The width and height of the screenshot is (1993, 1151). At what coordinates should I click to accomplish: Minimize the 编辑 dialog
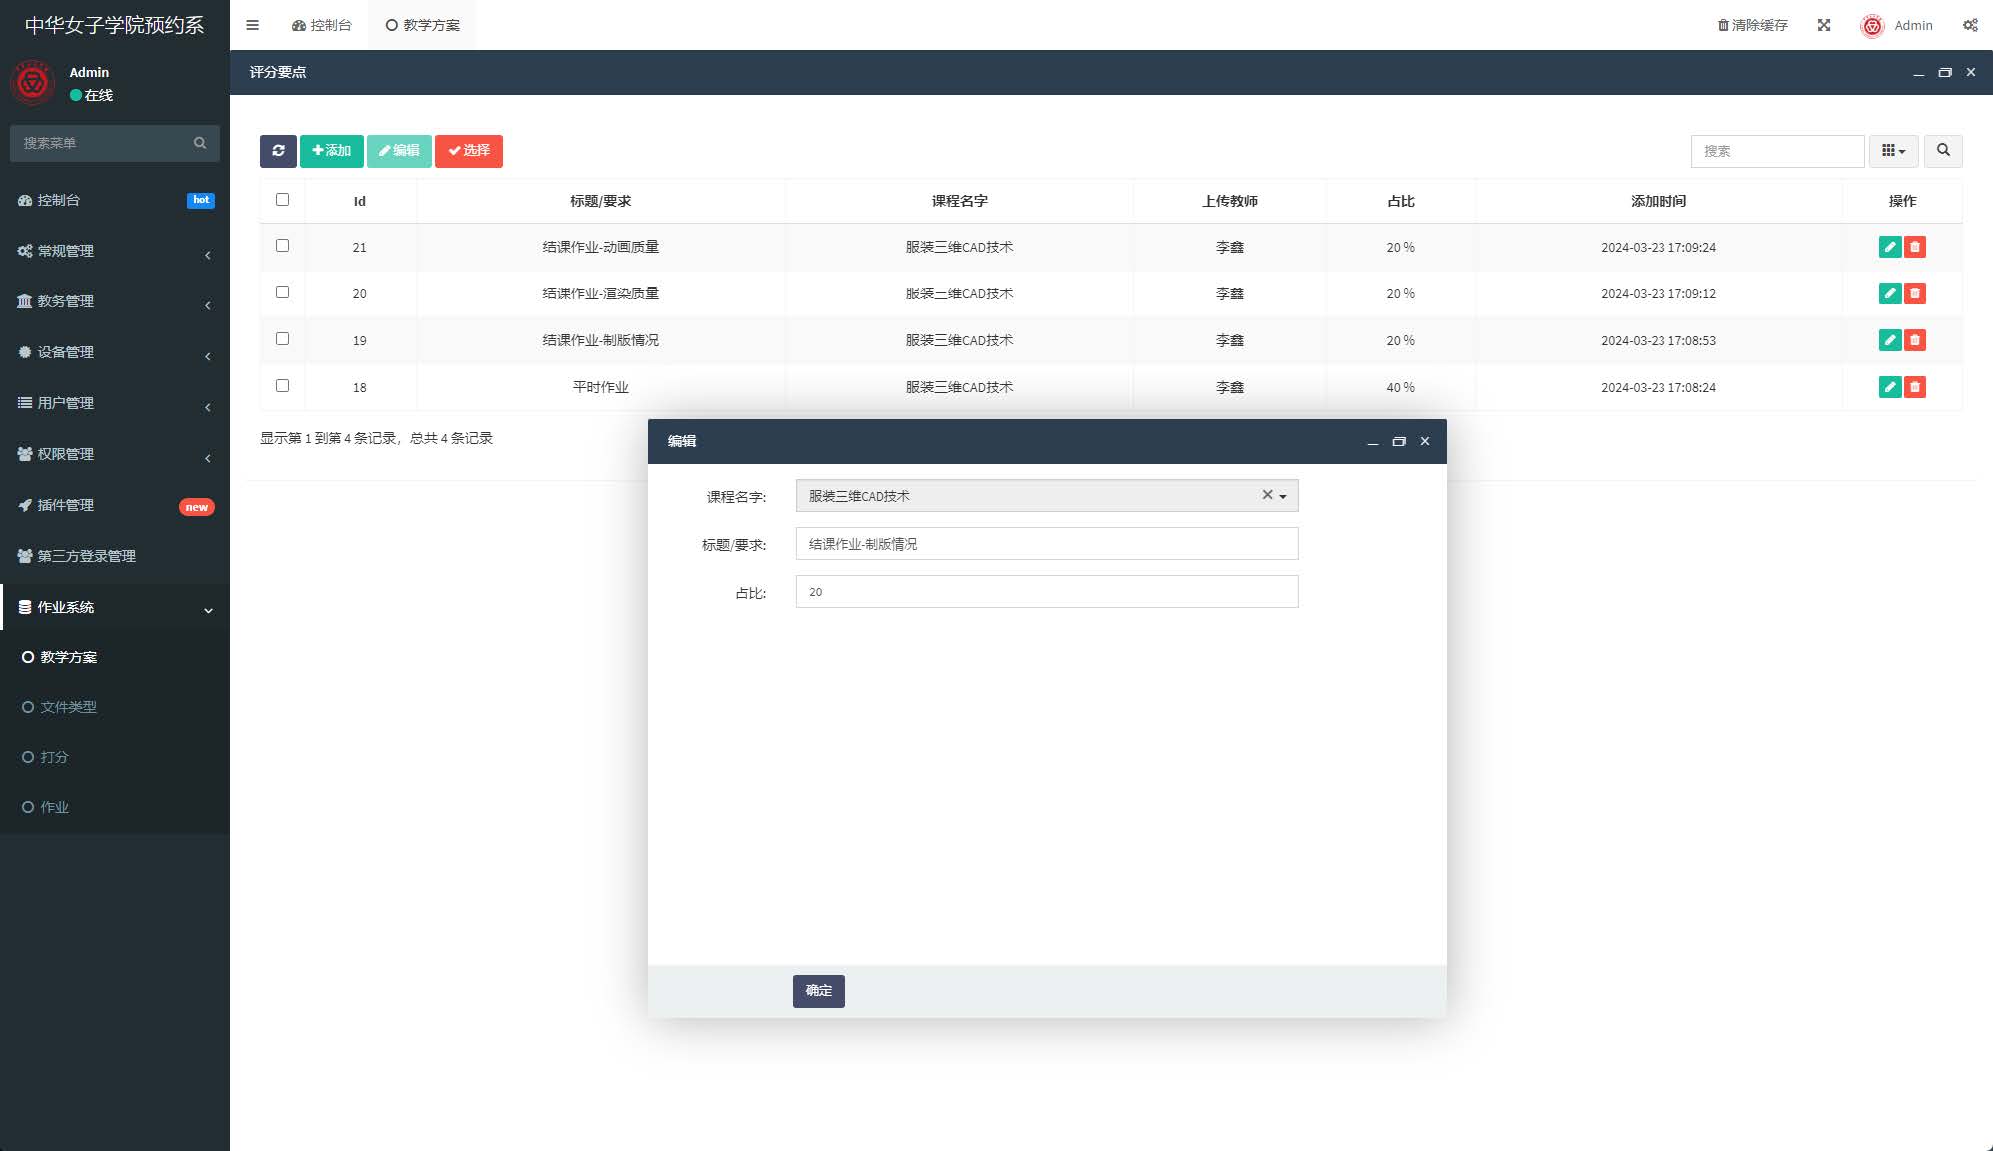1372,441
